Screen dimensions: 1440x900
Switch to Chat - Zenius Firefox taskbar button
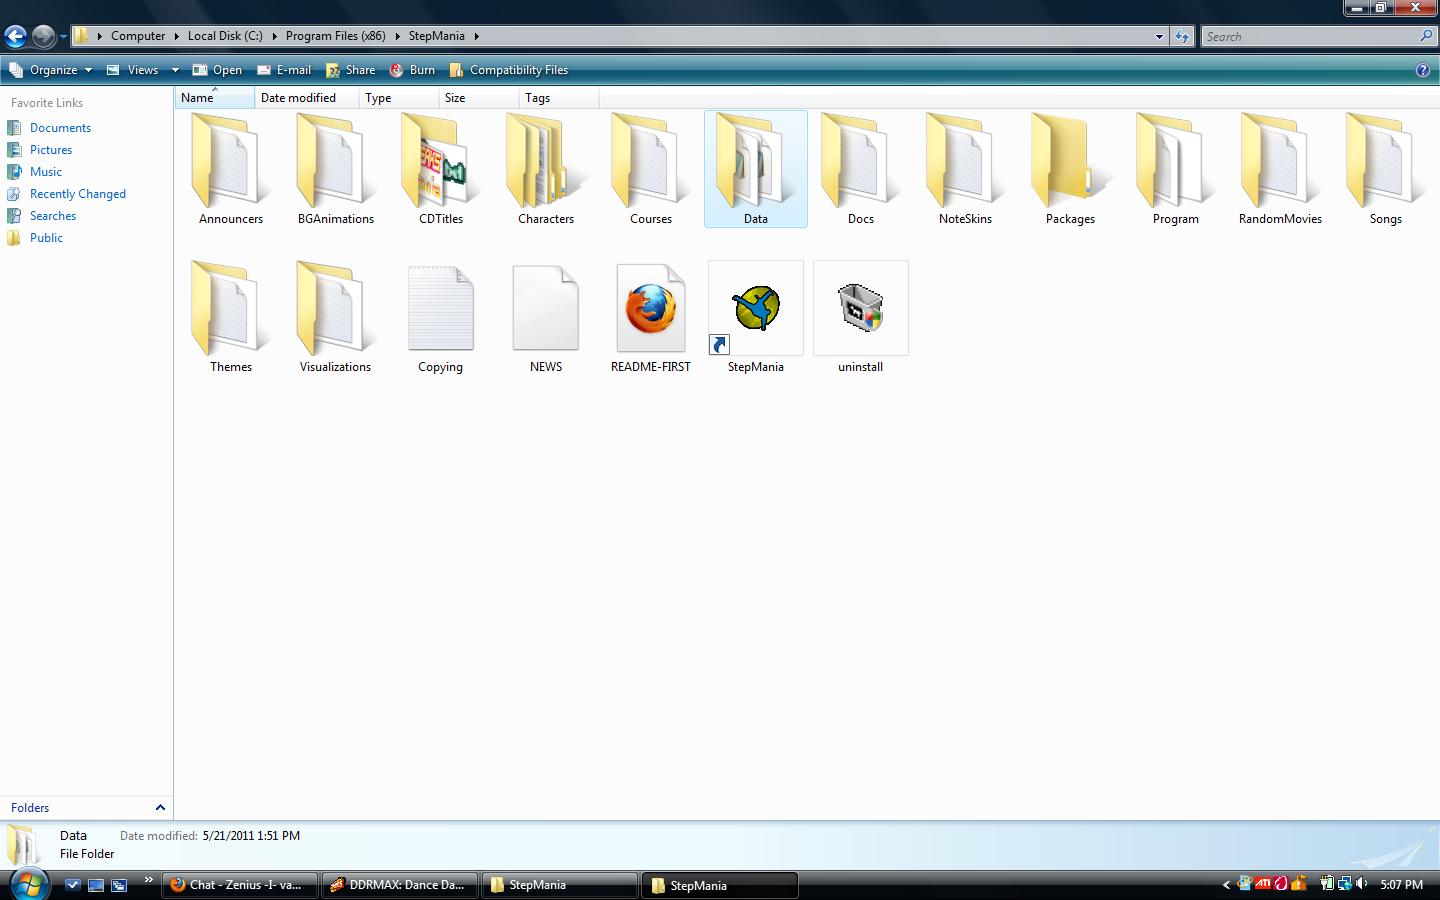240,885
